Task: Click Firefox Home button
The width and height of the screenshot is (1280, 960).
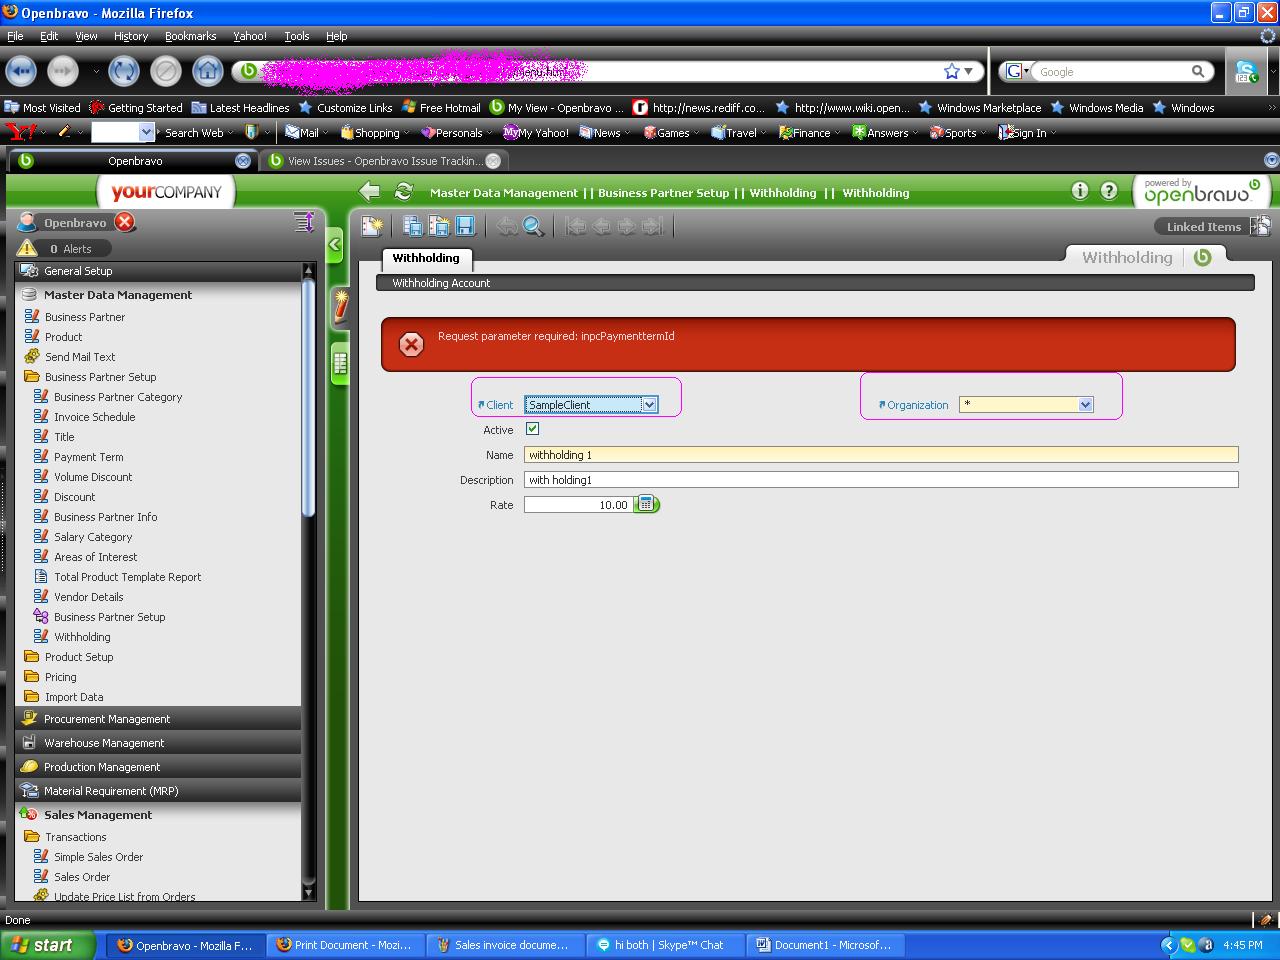Action: 208,71
